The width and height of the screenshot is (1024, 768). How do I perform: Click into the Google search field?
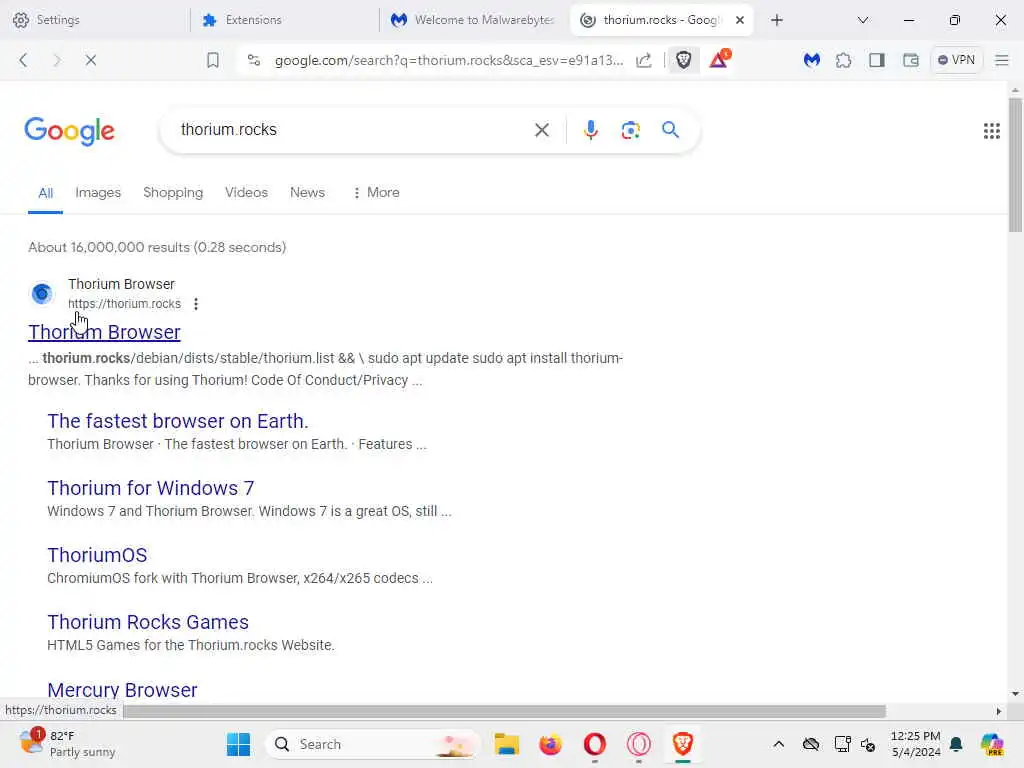(353, 130)
